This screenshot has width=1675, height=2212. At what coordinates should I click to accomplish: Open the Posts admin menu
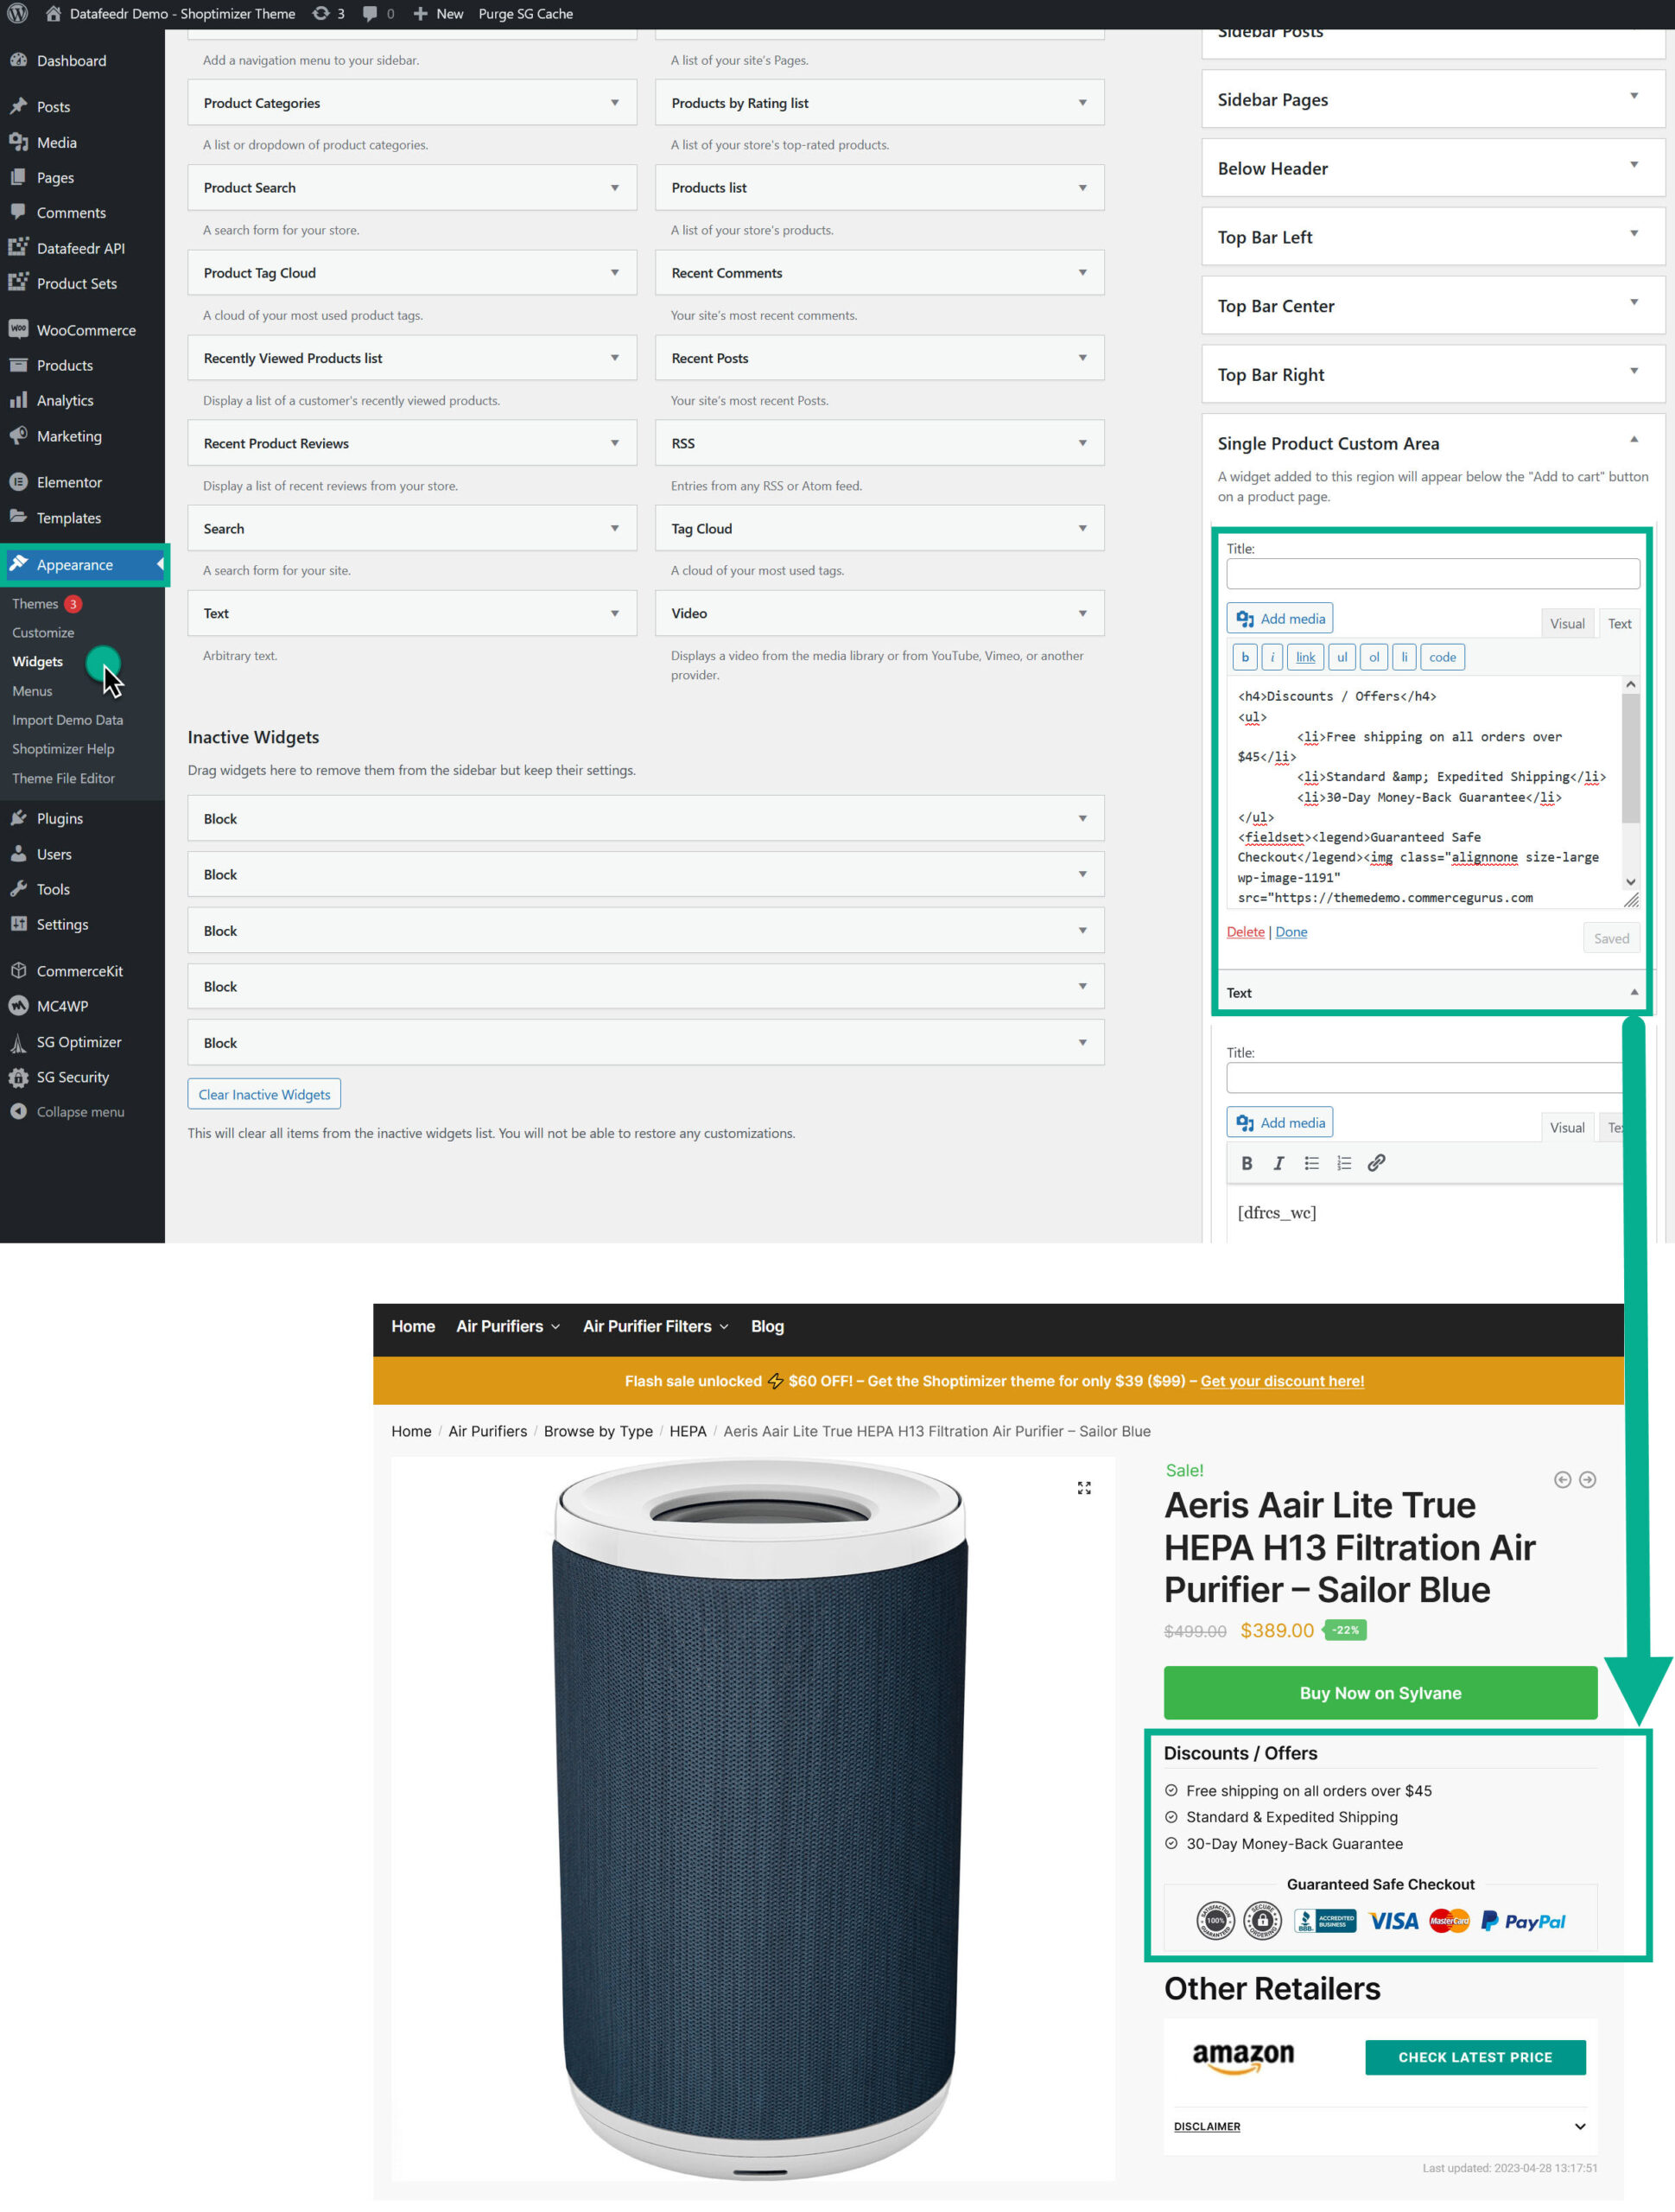click(x=53, y=107)
